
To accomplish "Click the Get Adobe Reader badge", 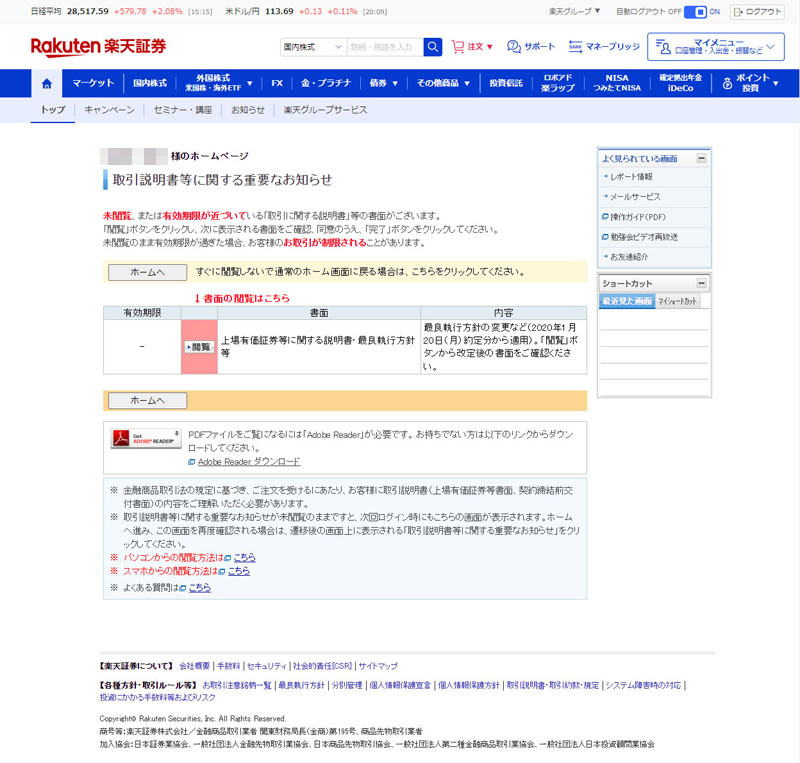I will coord(146,437).
